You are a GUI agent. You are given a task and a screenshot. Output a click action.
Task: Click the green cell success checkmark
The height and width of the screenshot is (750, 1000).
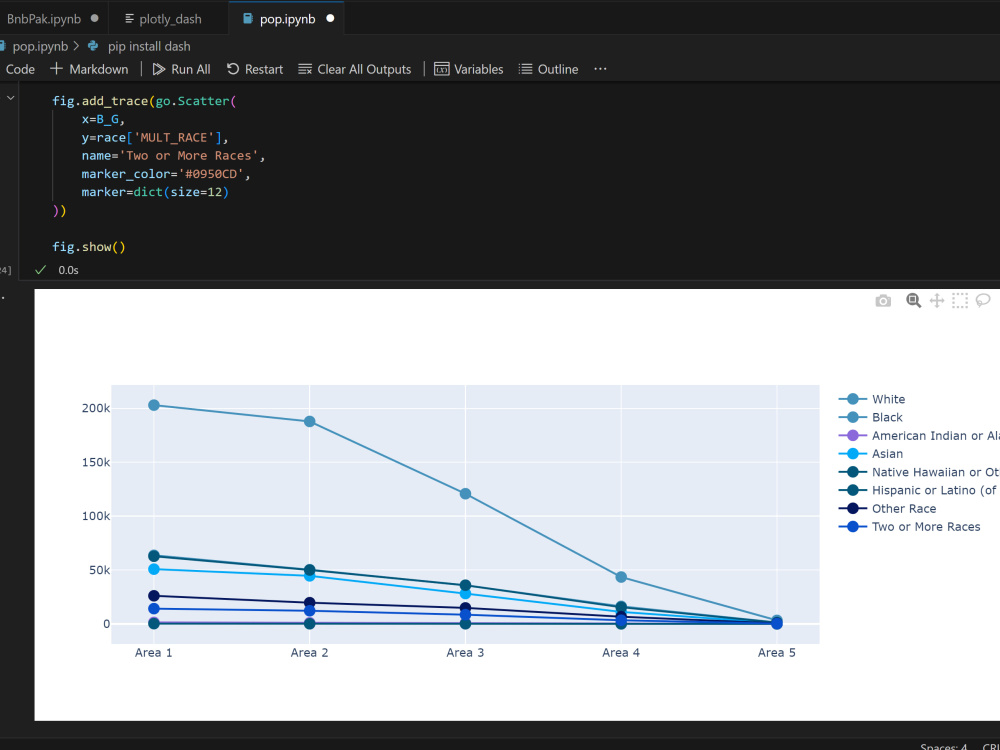point(40,270)
